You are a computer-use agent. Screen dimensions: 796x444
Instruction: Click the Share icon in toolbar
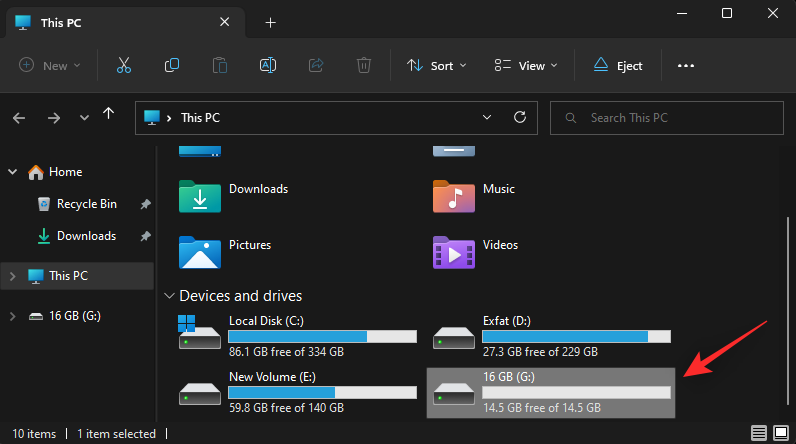(316, 65)
